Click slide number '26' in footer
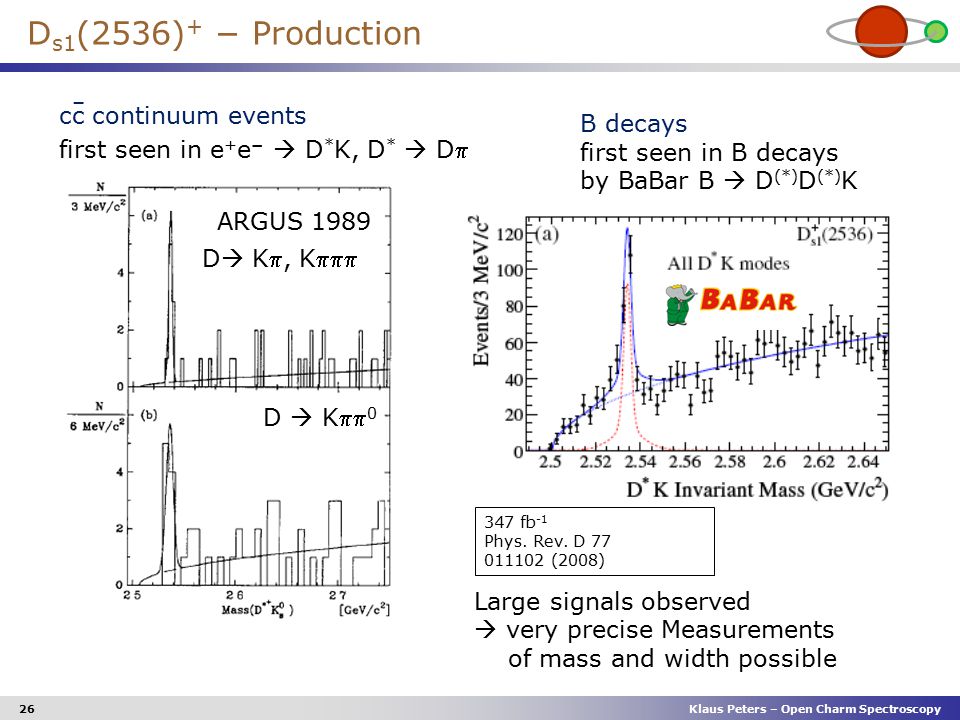This screenshot has width=960, height=720. 27,709
